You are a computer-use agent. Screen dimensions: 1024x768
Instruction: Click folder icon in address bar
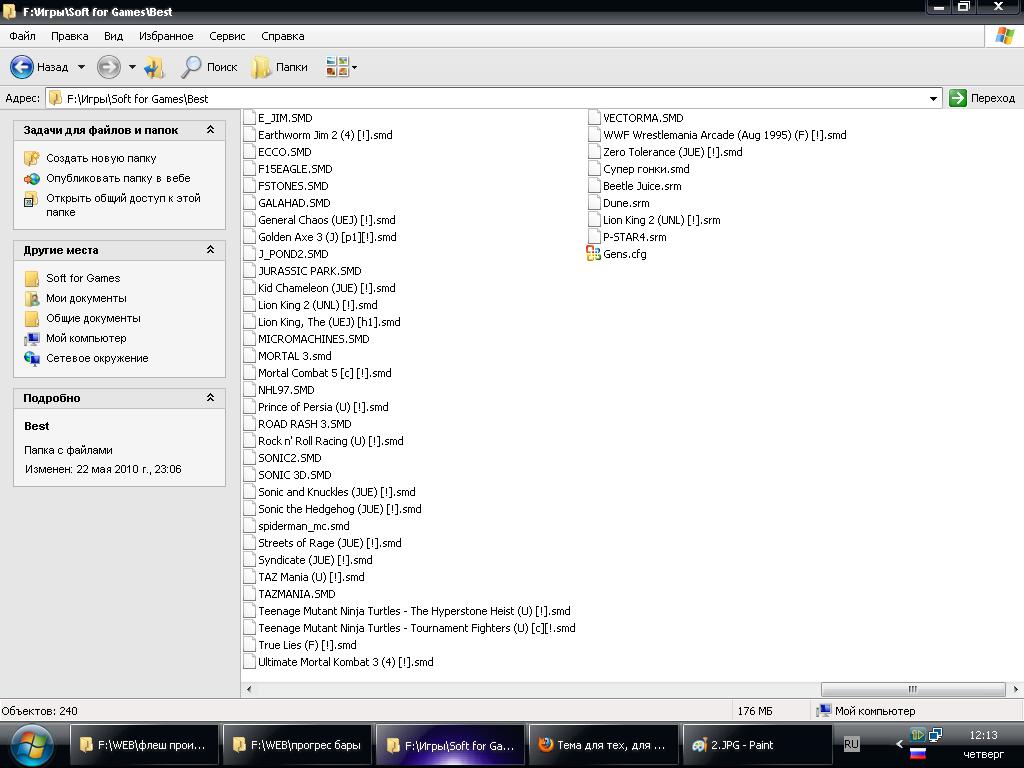point(56,98)
